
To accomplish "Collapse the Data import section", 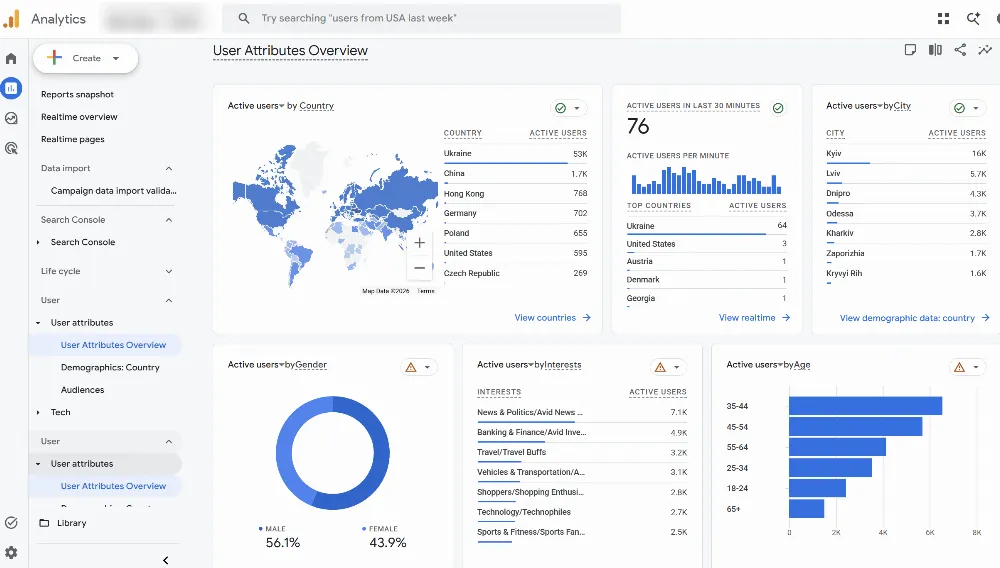I will tap(169, 168).
